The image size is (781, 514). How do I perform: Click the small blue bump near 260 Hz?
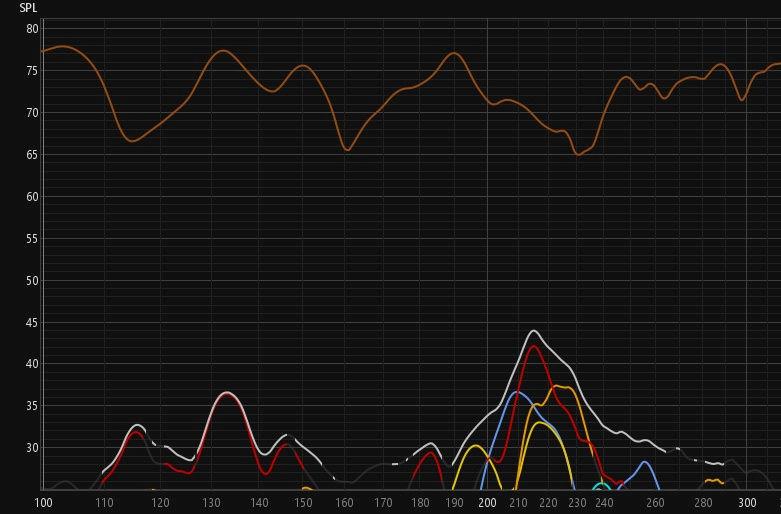pyautogui.click(x=646, y=463)
